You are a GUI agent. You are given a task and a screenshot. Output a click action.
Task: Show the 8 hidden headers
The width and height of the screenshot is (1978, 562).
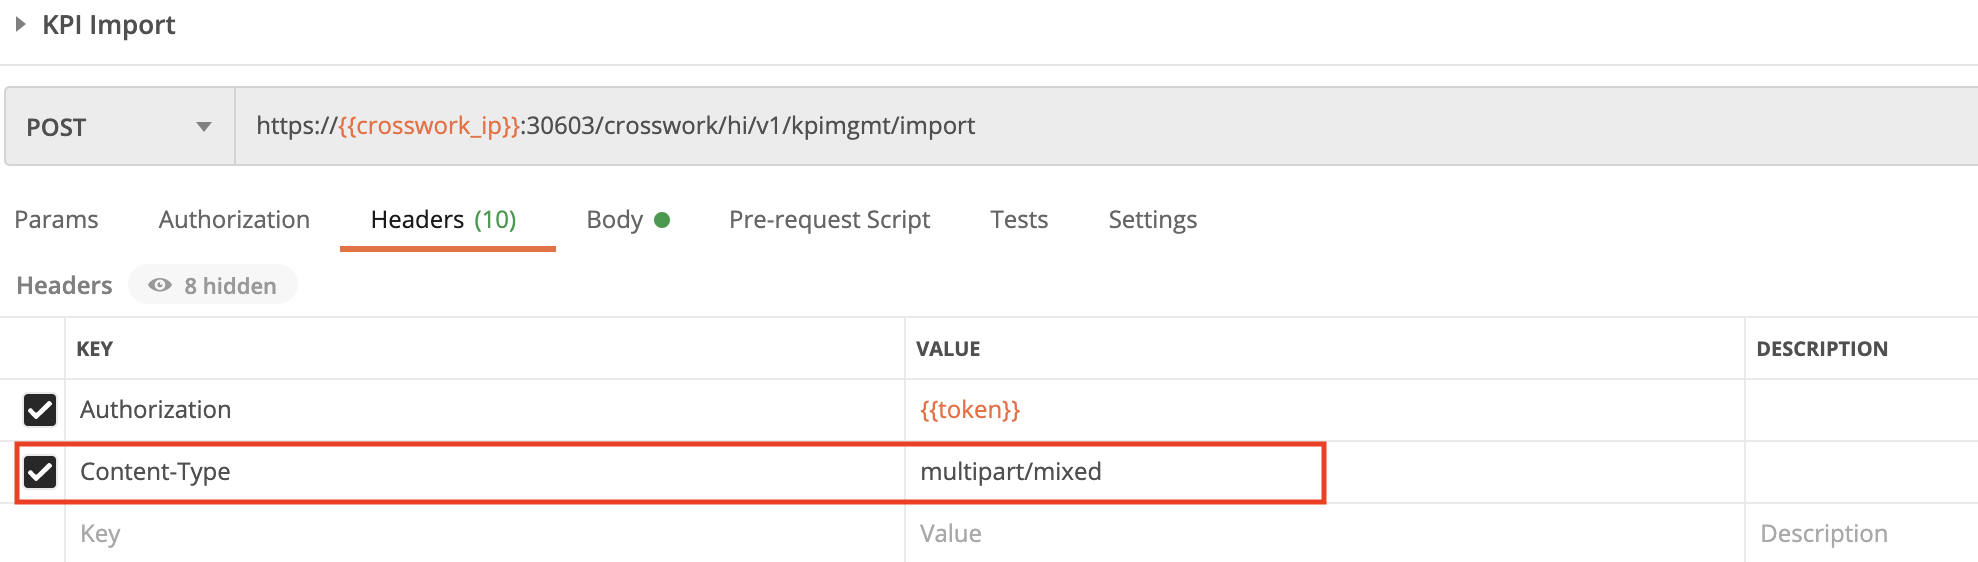(x=213, y=285)
